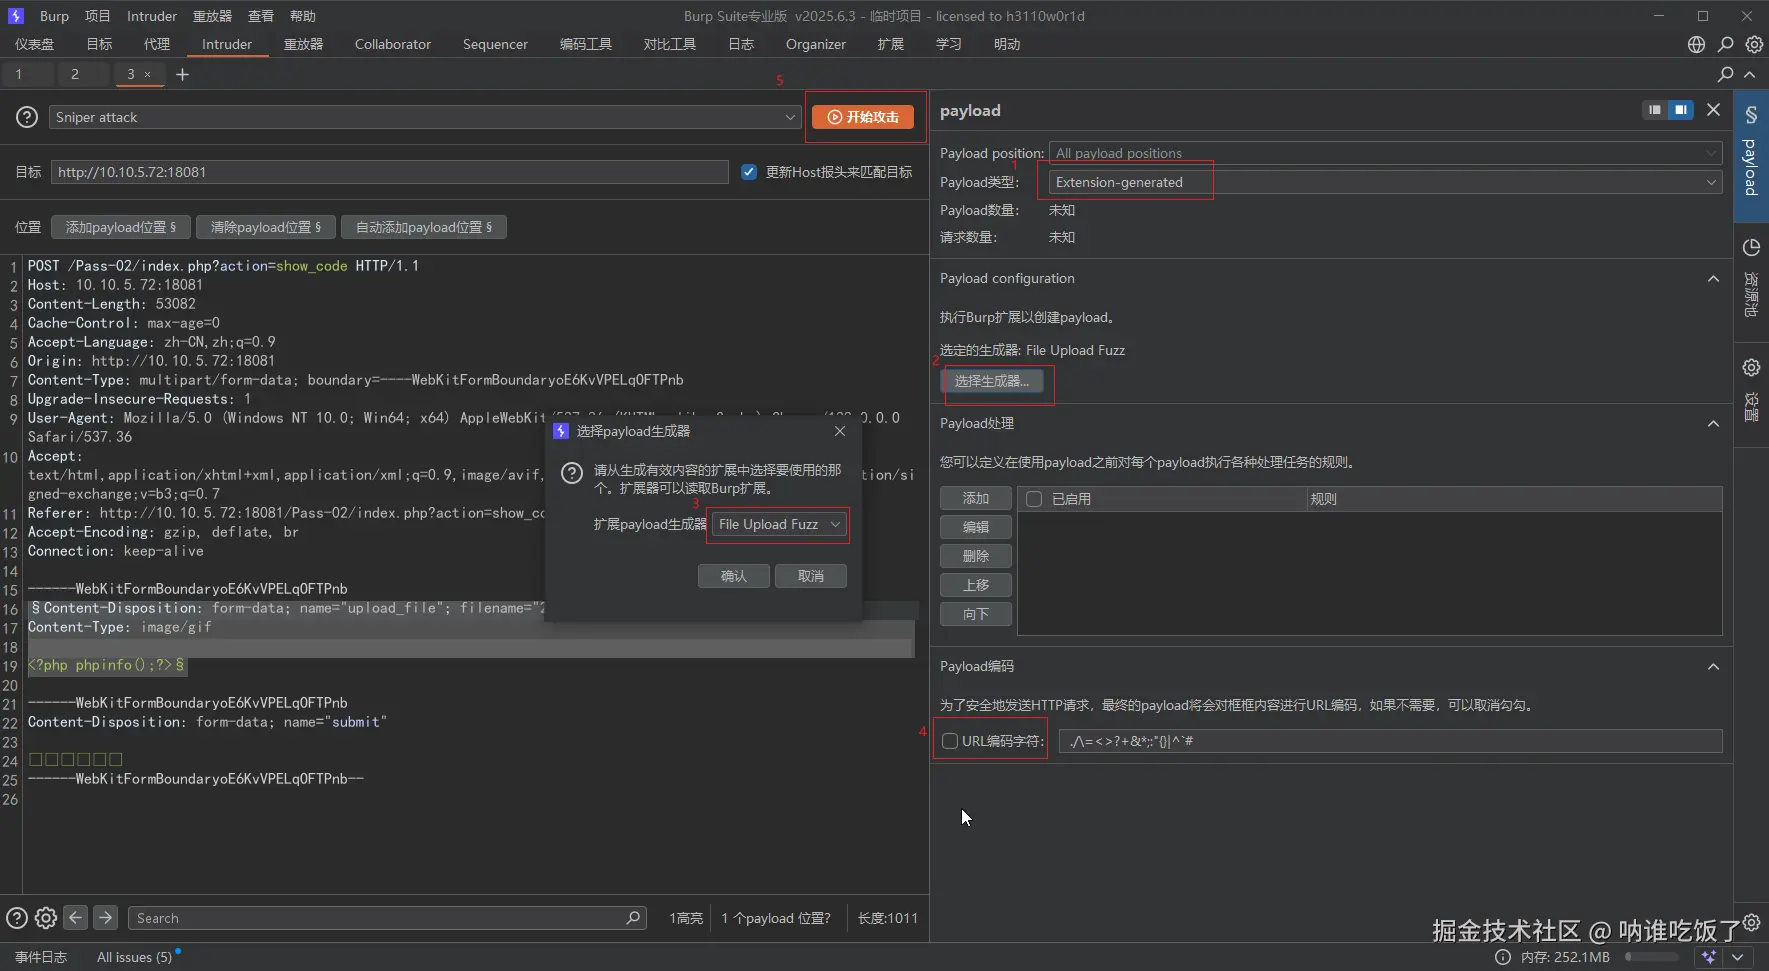This screenshot has height=971, width=1769.
Task: Open Burp settings gear at top right
Action: tap(1754, 44)
